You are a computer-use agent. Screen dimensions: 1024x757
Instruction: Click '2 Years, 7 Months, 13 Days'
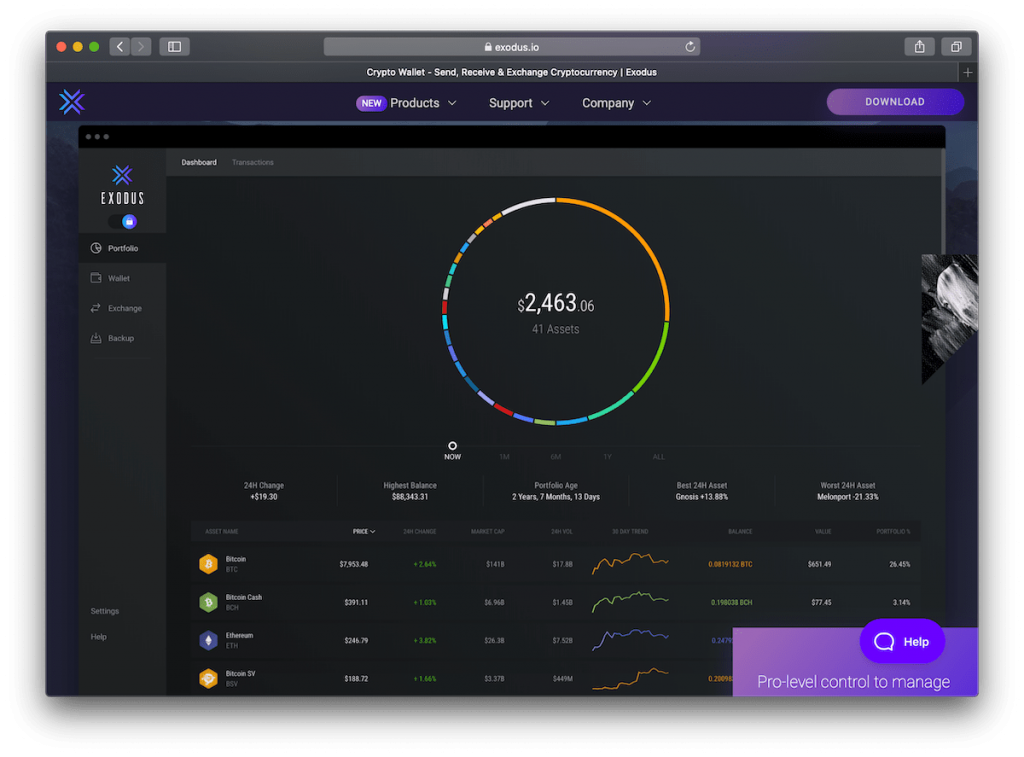point(556,497)
